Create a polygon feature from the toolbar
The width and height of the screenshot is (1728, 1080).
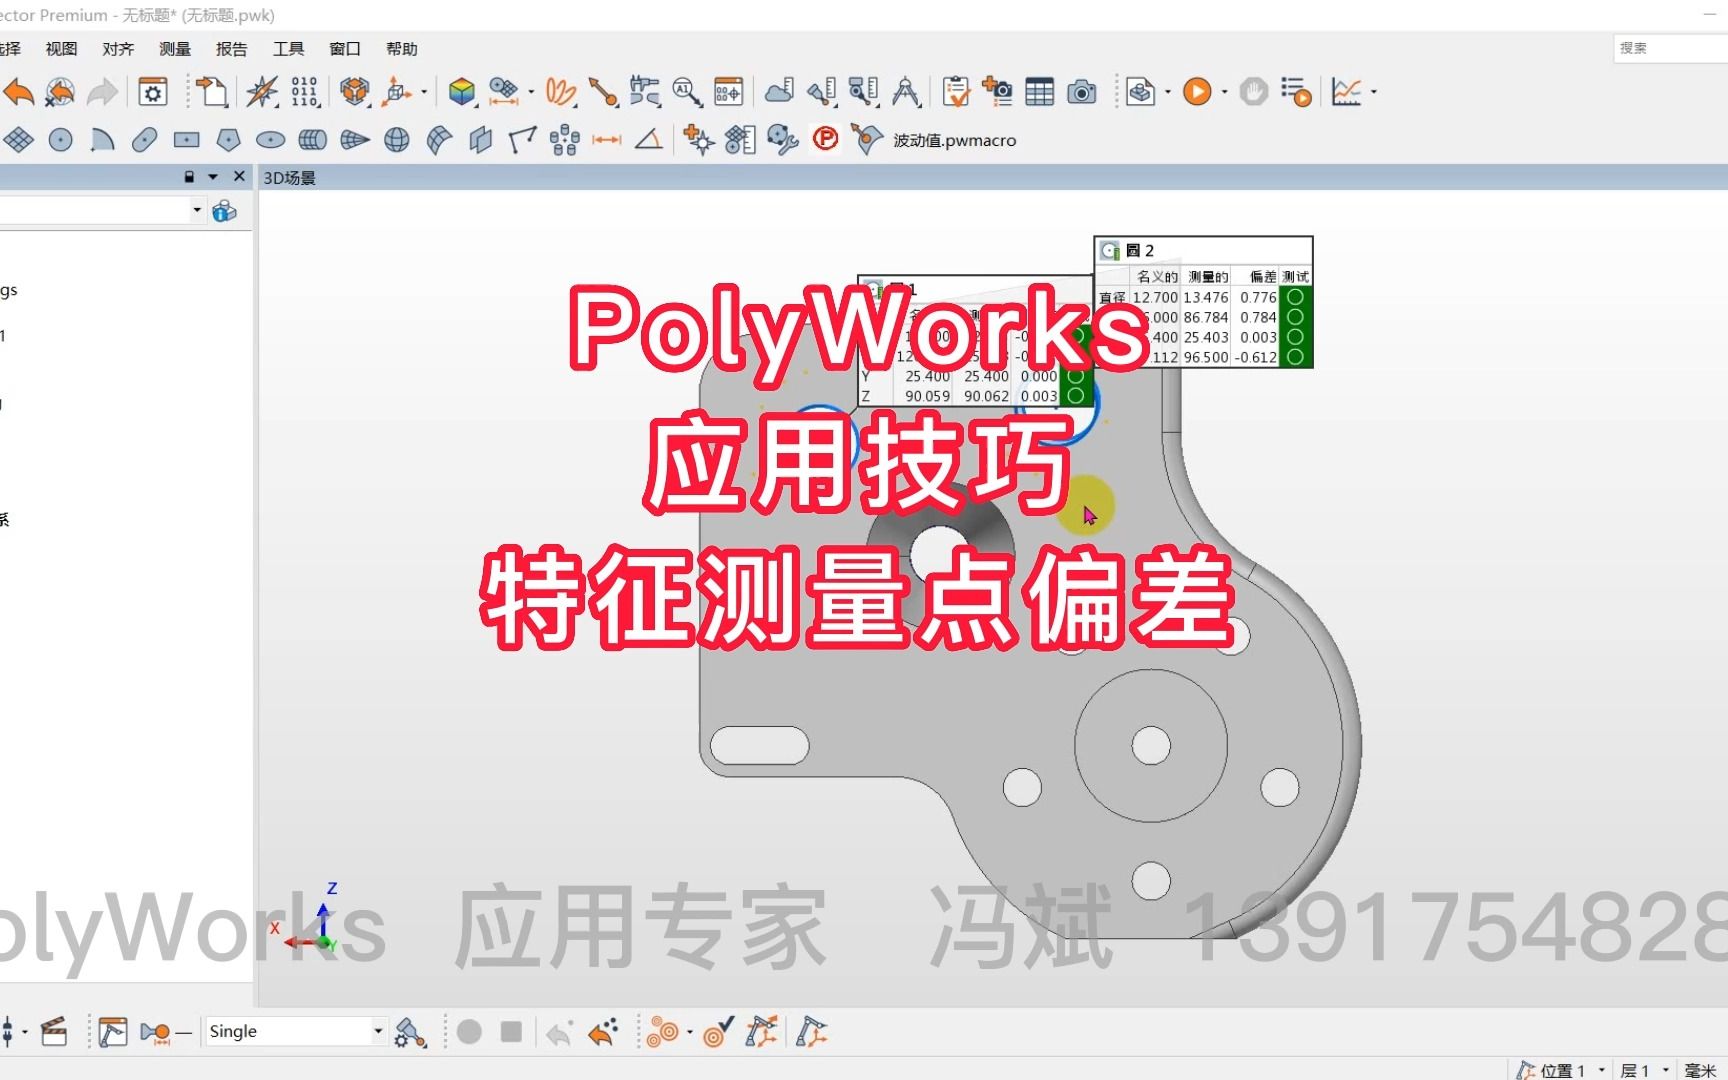229,140
